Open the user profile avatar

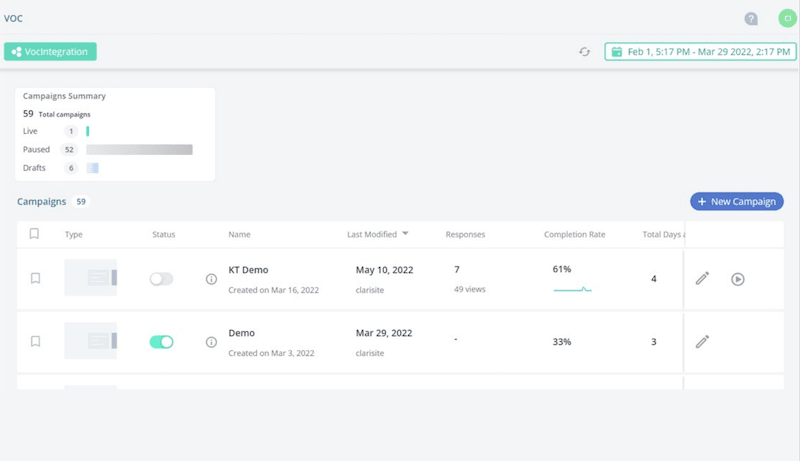pos(787,19)
